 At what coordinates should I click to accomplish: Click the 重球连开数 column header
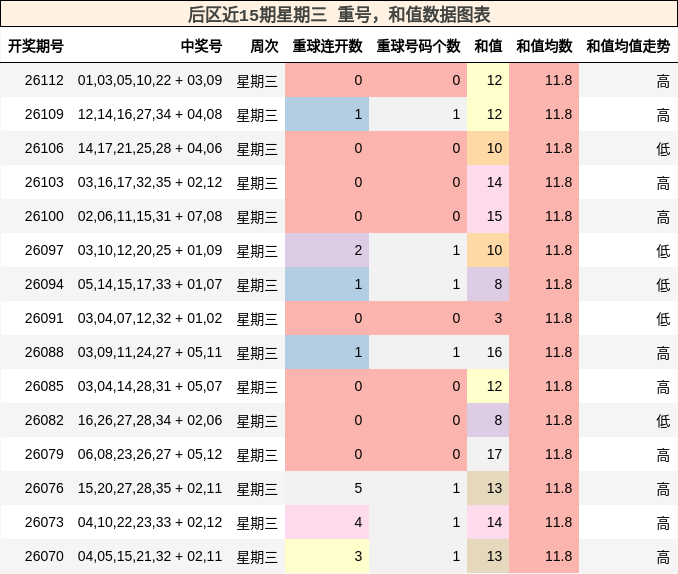[327, 46]
